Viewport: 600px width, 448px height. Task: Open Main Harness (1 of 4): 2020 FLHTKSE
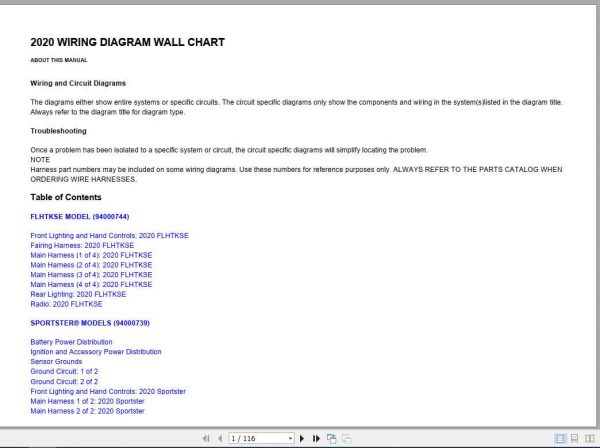pos(91,255)
